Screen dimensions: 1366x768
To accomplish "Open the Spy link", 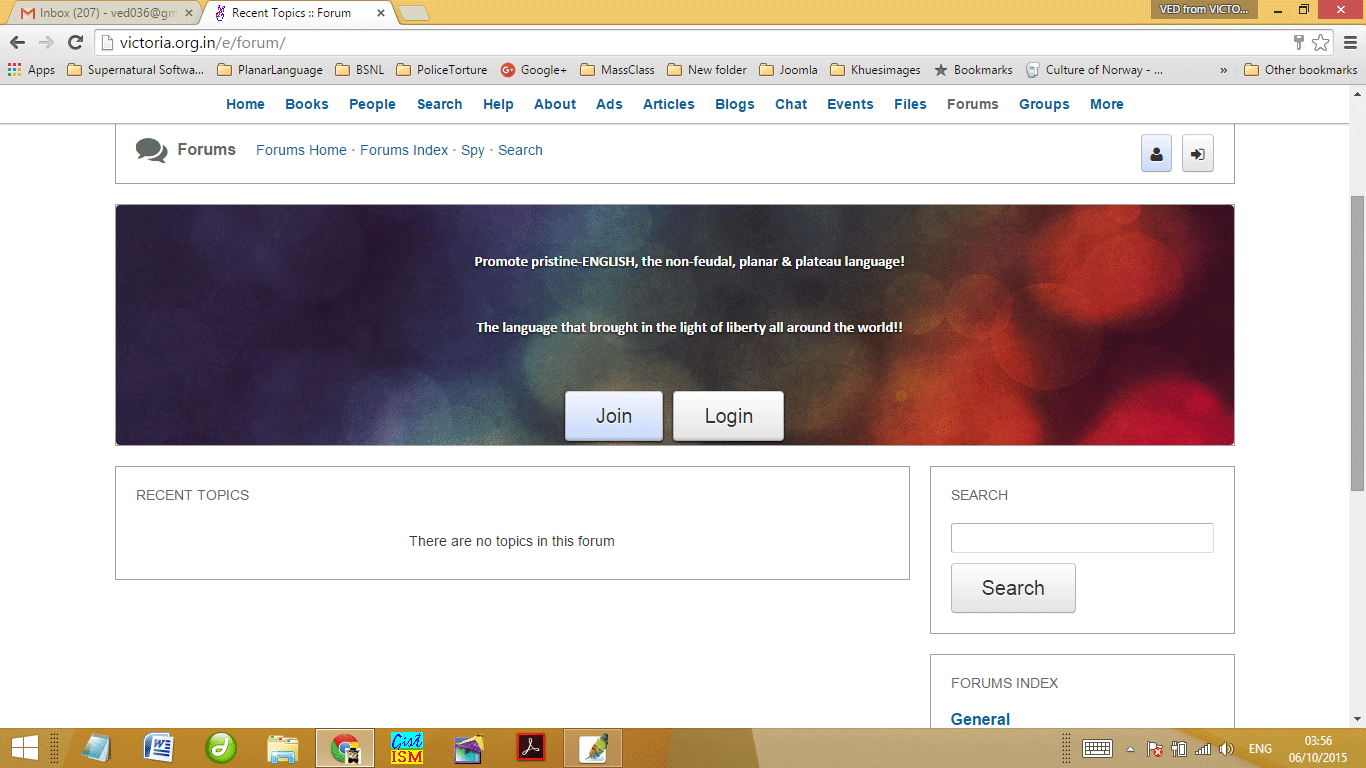I will pos(473,150).
